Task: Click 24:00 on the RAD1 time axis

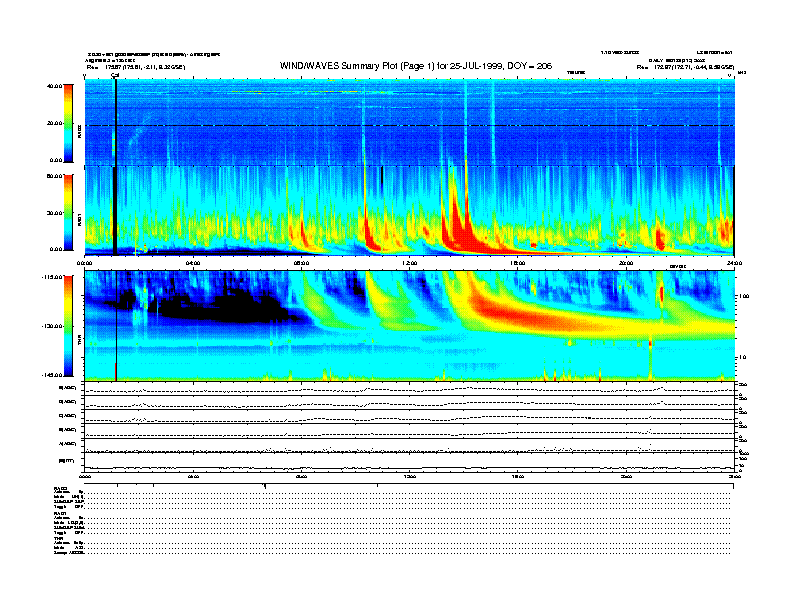Action: (x=734, y=263)
